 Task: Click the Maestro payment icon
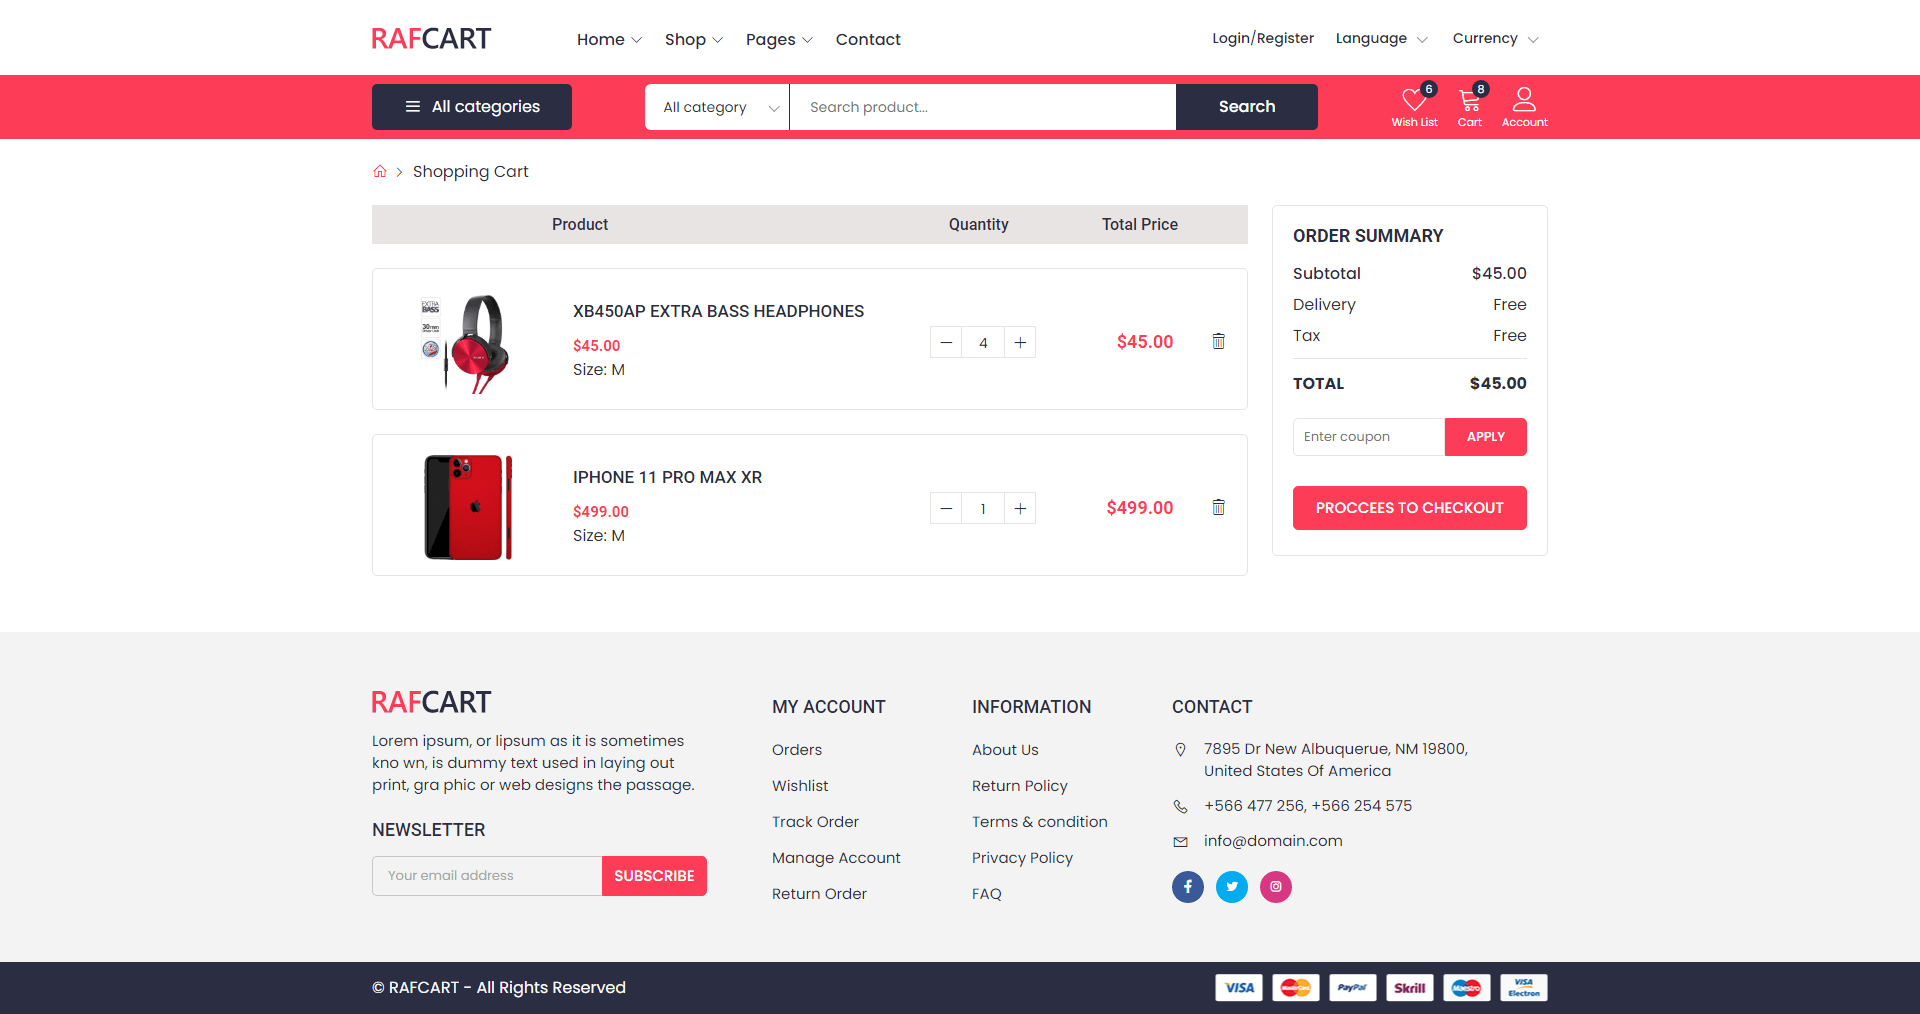[1467, 988]
